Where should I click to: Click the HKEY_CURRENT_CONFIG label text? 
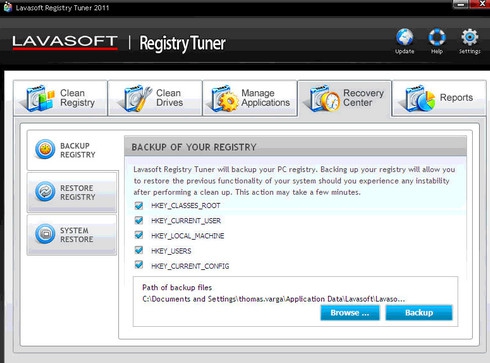(x=190, y=266)
